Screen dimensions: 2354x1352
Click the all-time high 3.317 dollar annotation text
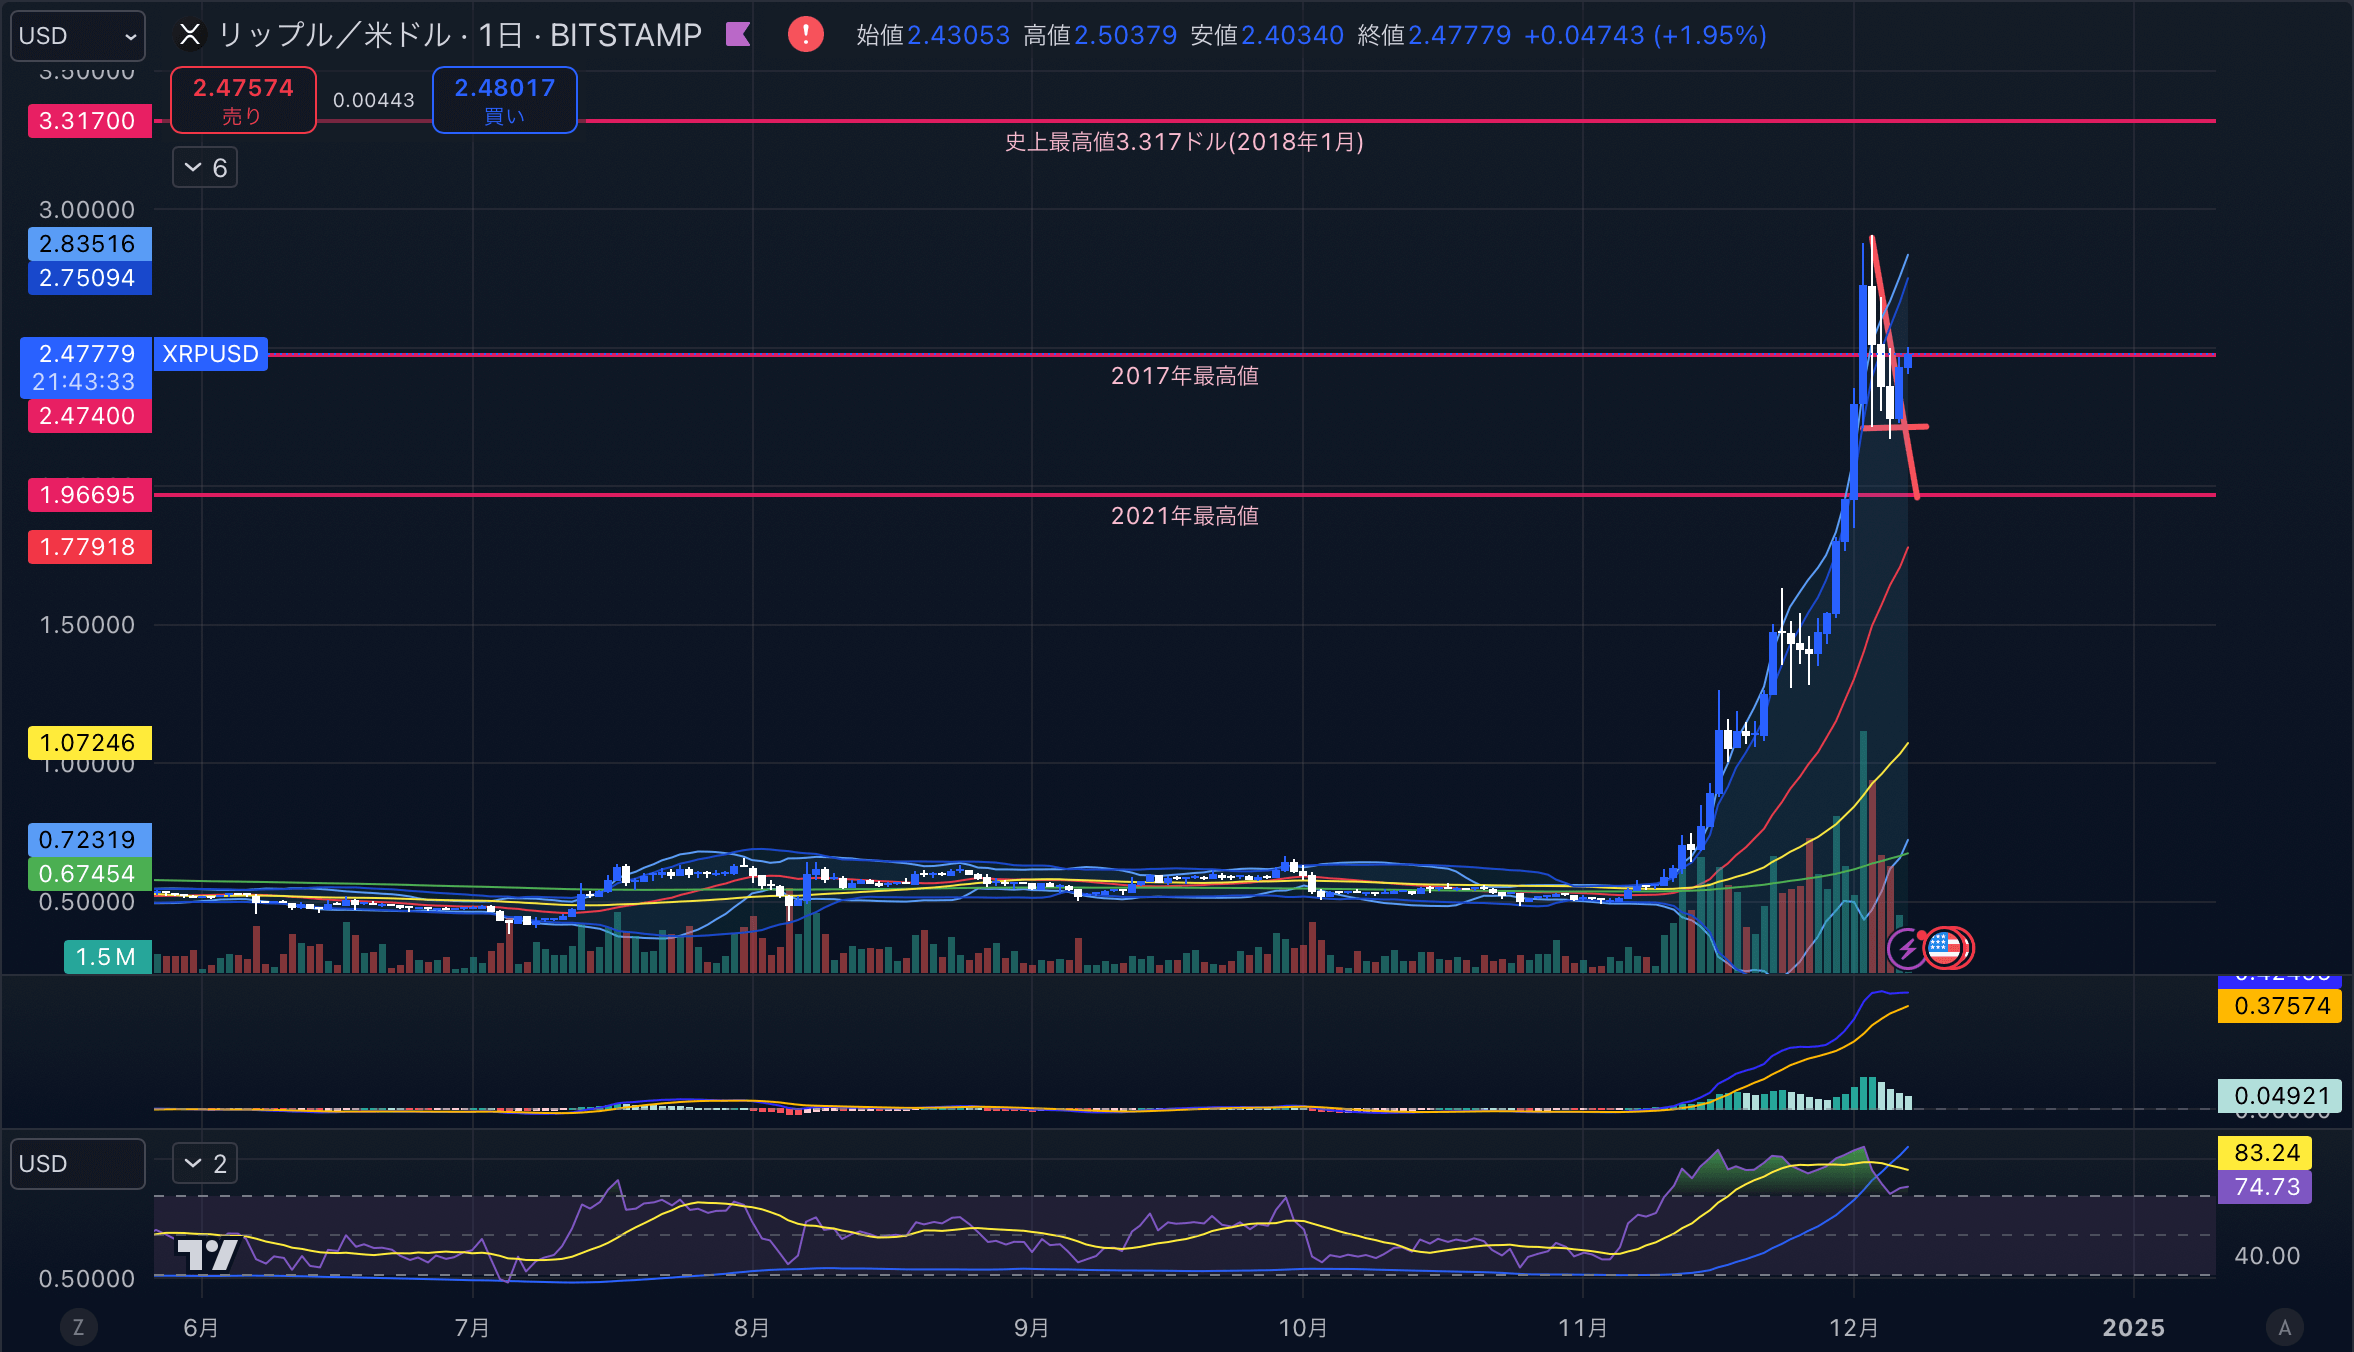pos(1184,142)
